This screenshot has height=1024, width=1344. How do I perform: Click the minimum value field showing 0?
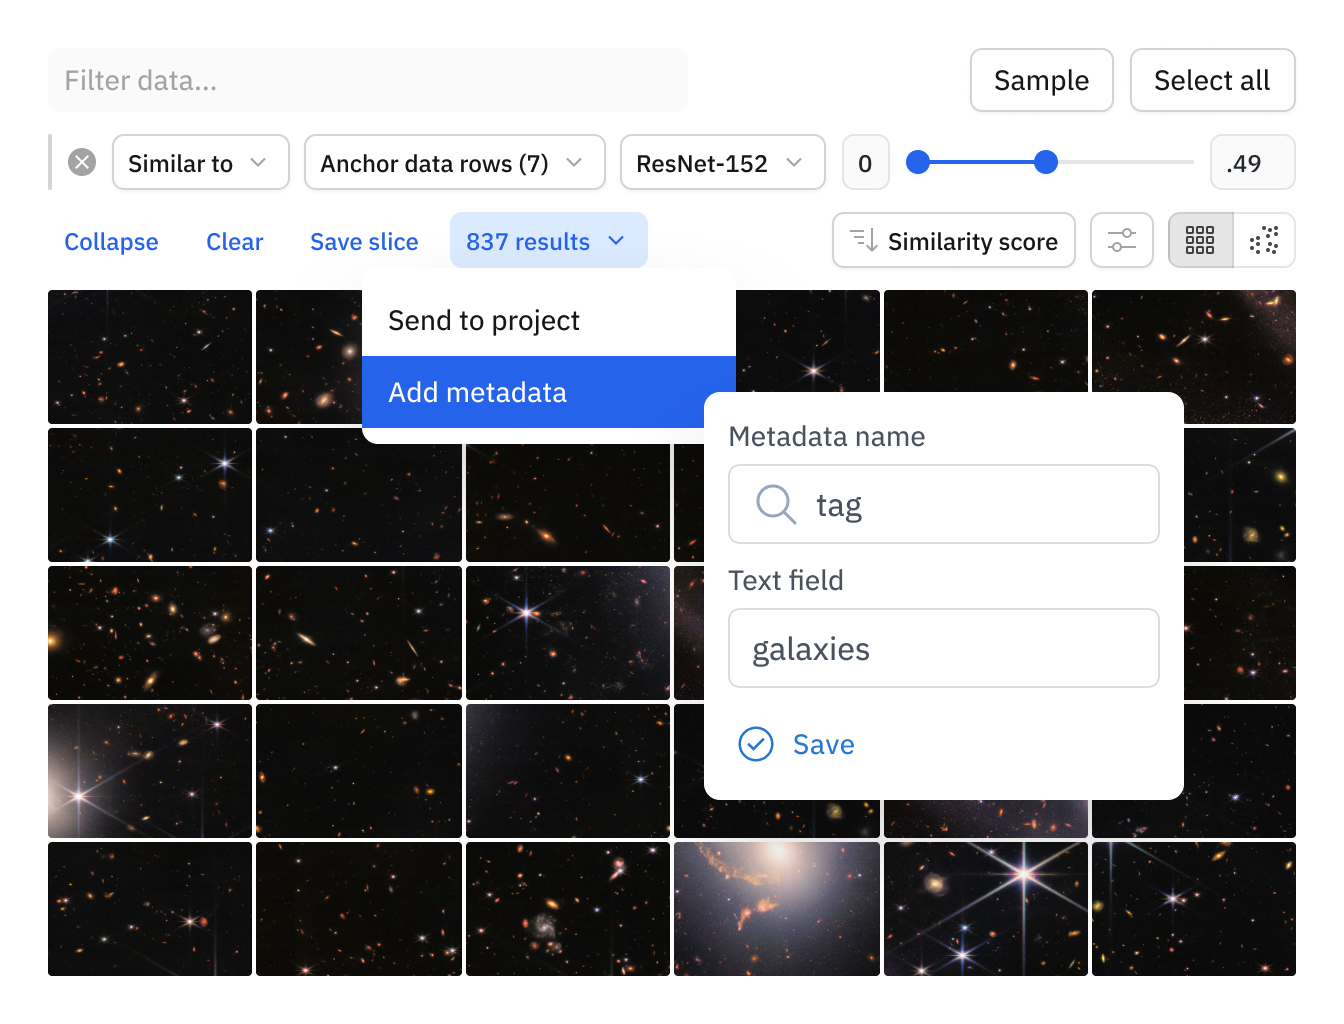tap(866, 162)
